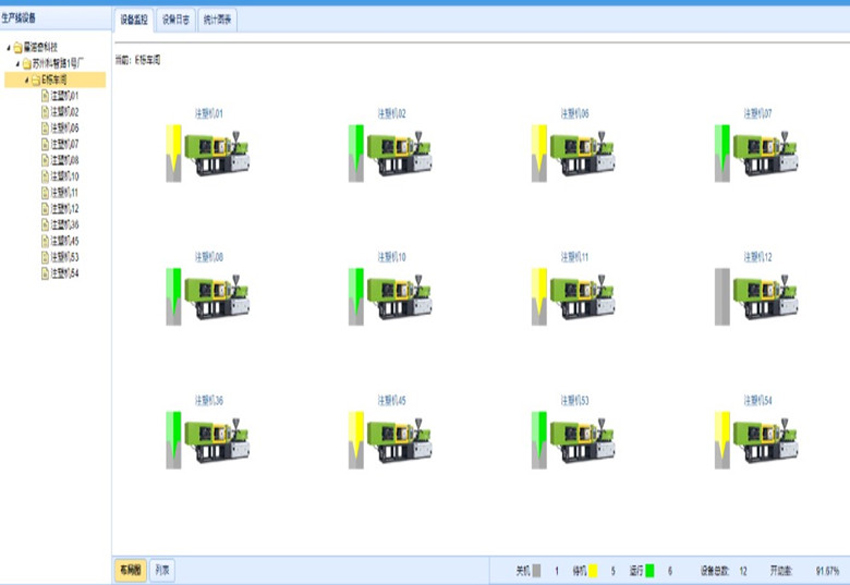Open the 注塑机06 machine icon
The width and height of the screenshot is (850, 585).
[x=582, y=153]
